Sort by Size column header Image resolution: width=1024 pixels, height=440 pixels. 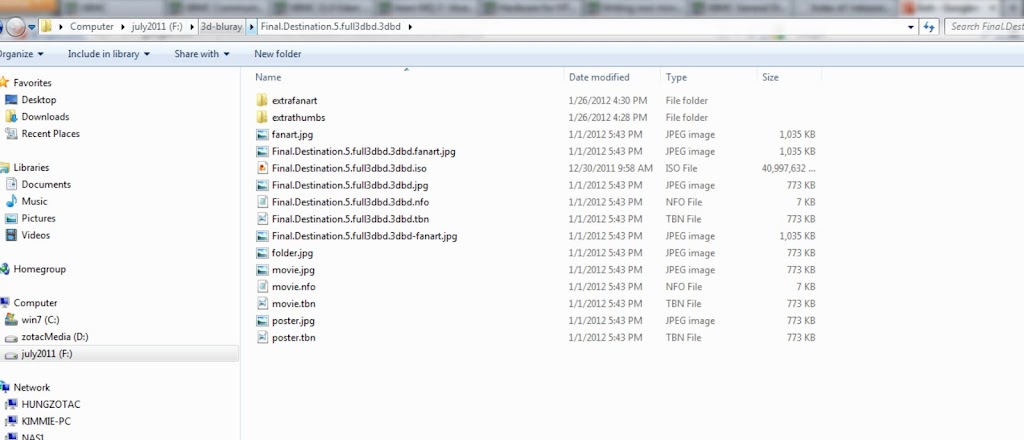(770, 77)
